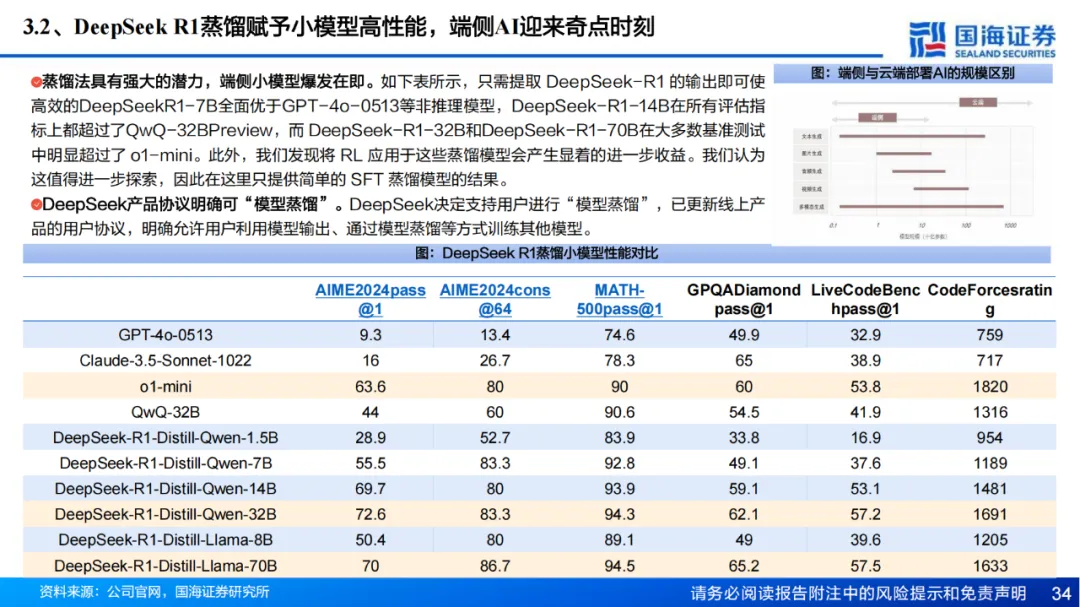This screenshot has width=1080, height=607.
Task: Select the GPQADiamond pass@1 column header
Action: 743,300
